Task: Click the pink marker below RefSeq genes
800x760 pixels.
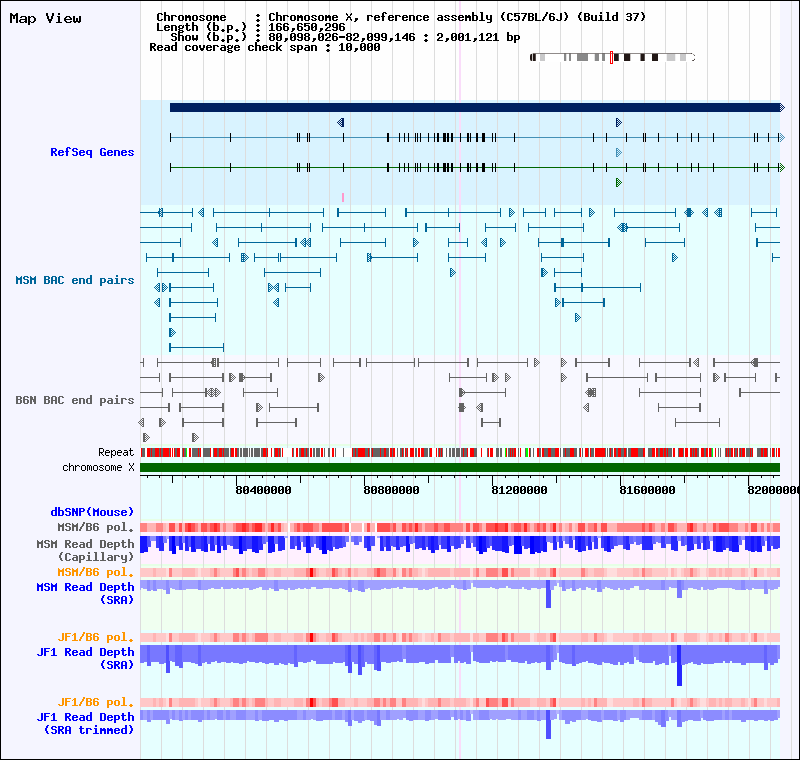Action: 343,197
